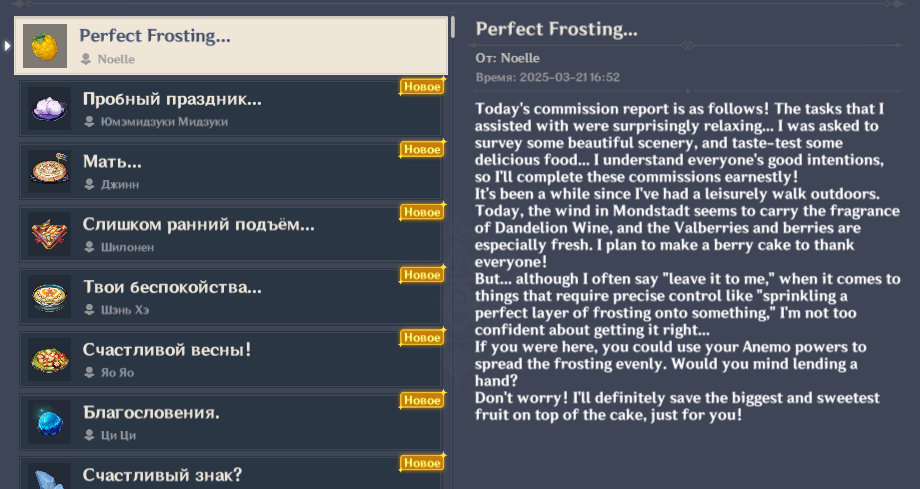Click the crystal icon for Счастливый знак
The image size is (920, 489).
point(50,477)
